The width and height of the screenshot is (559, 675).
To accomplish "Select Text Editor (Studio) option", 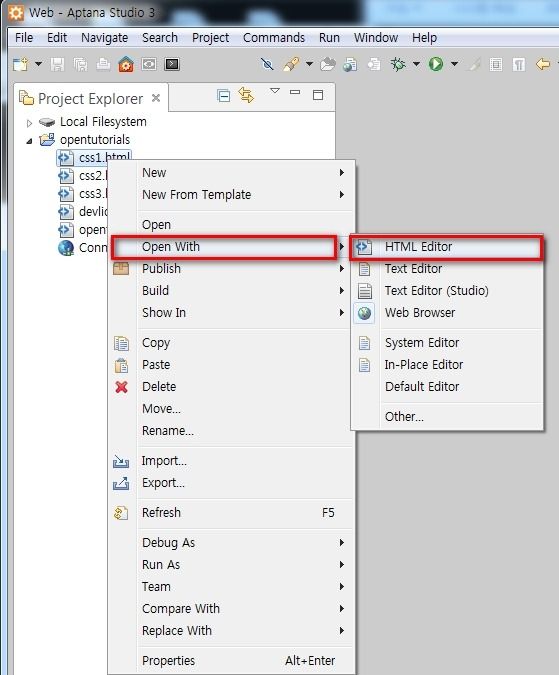I will click(x=447, y=291).
